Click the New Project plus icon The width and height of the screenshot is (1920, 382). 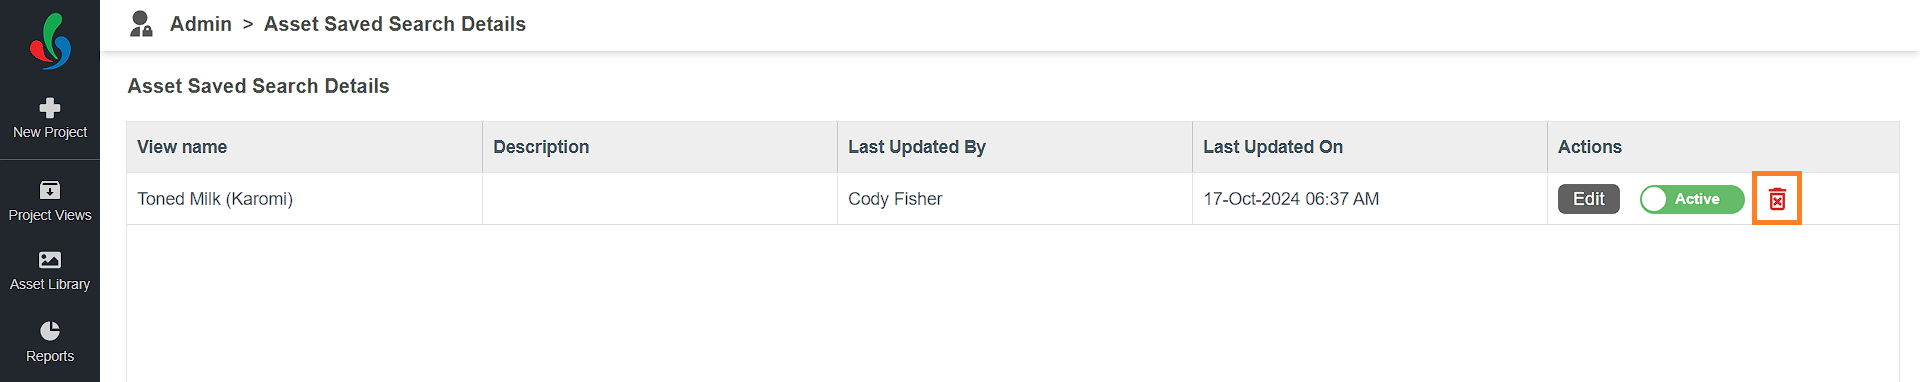click(x=50, y=108)
